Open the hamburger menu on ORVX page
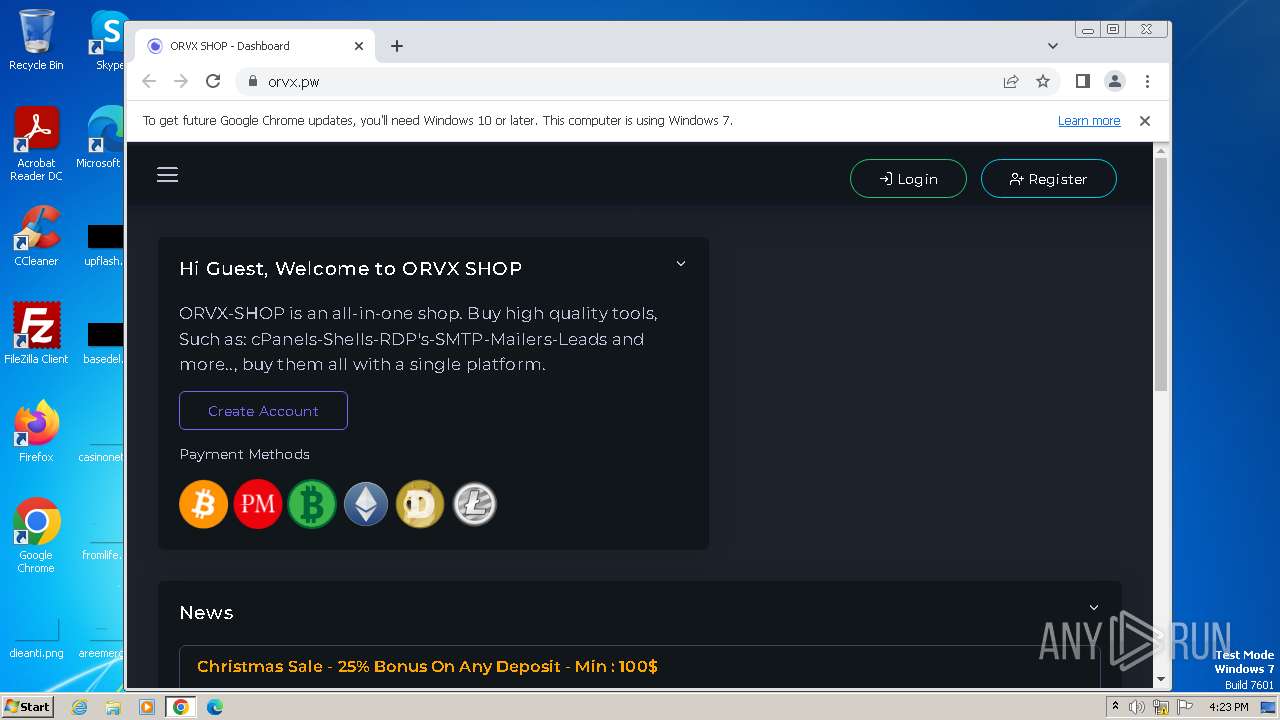This screenshot has width=1280, height=720. click(167, 175)
